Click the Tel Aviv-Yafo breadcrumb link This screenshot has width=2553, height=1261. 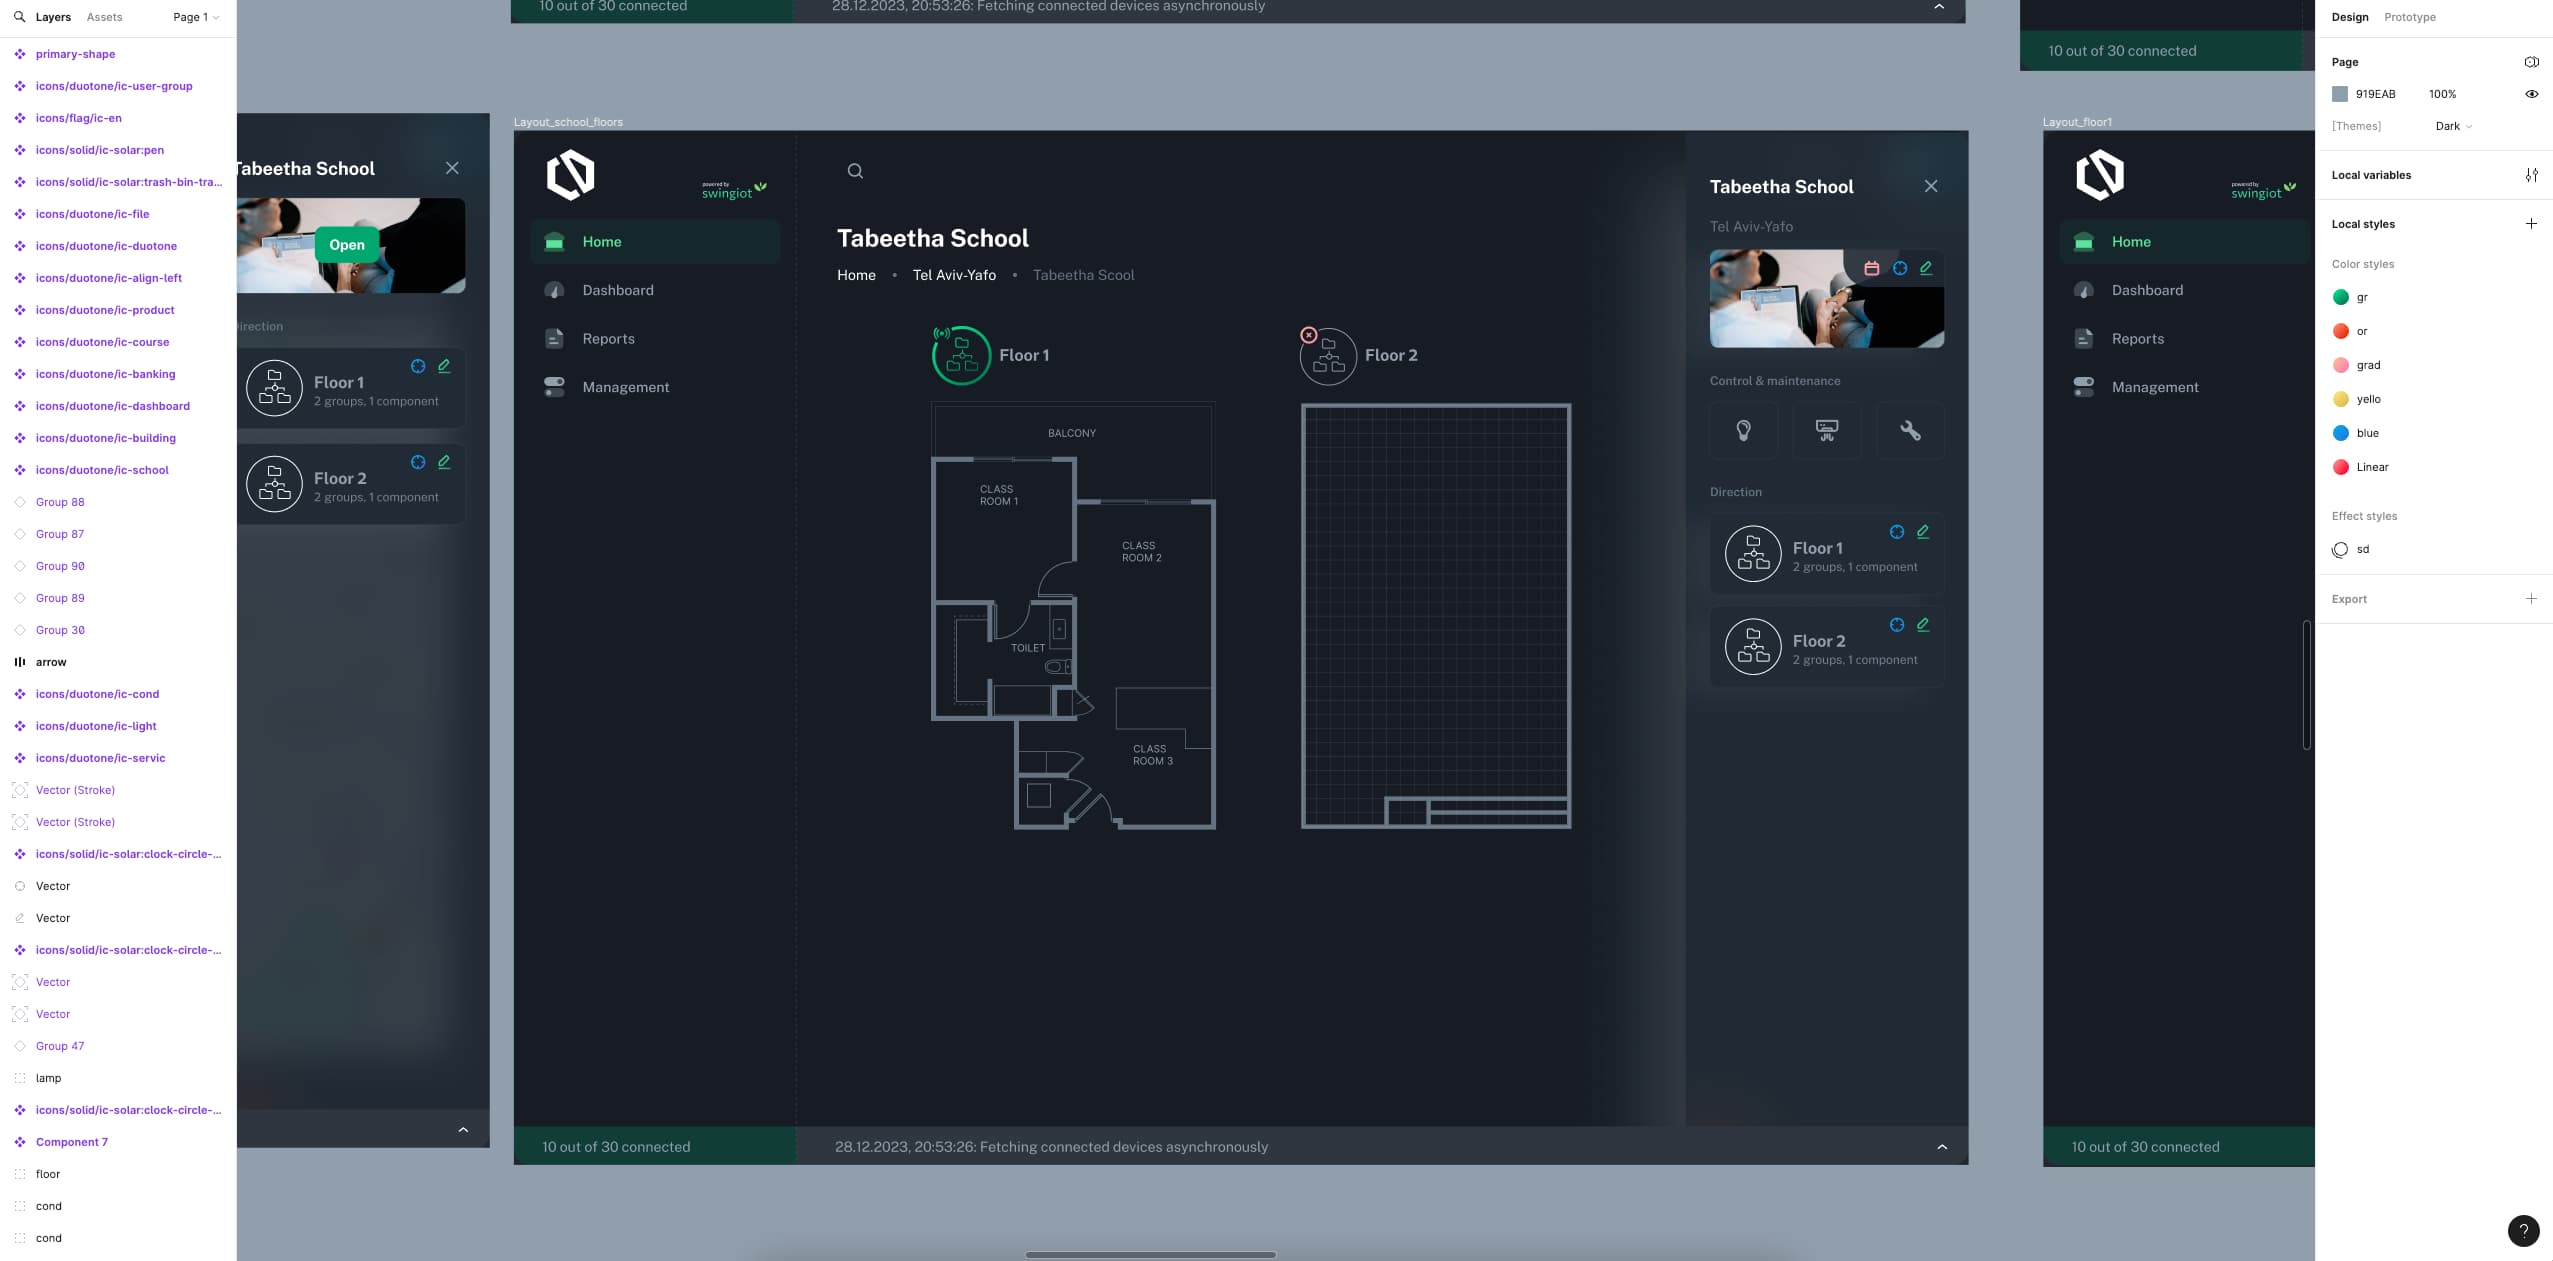coord(953,275)
